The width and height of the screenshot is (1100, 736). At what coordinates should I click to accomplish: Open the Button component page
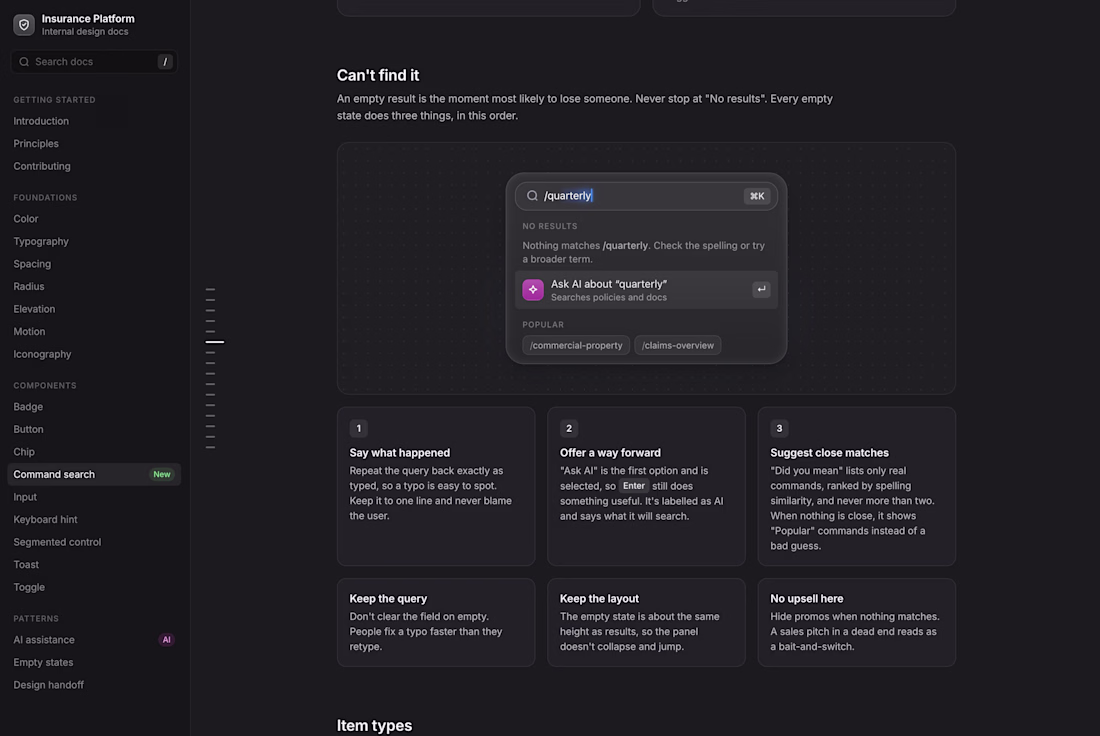28,429
